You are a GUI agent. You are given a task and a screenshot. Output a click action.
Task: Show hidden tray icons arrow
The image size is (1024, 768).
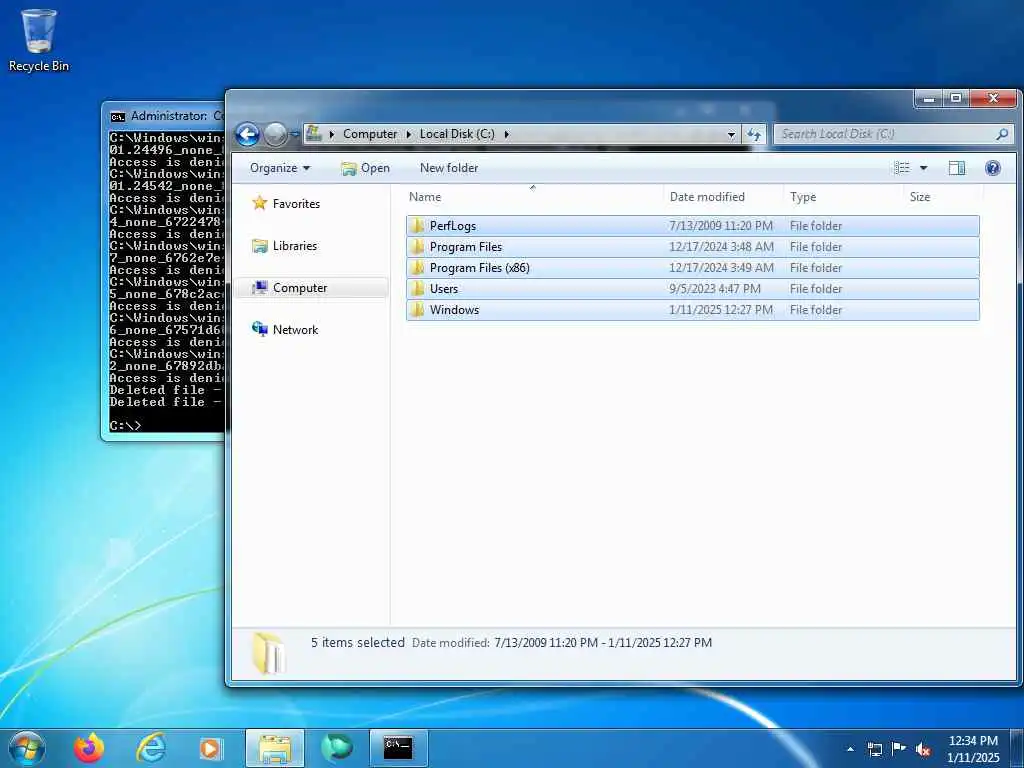click(850, 749)
